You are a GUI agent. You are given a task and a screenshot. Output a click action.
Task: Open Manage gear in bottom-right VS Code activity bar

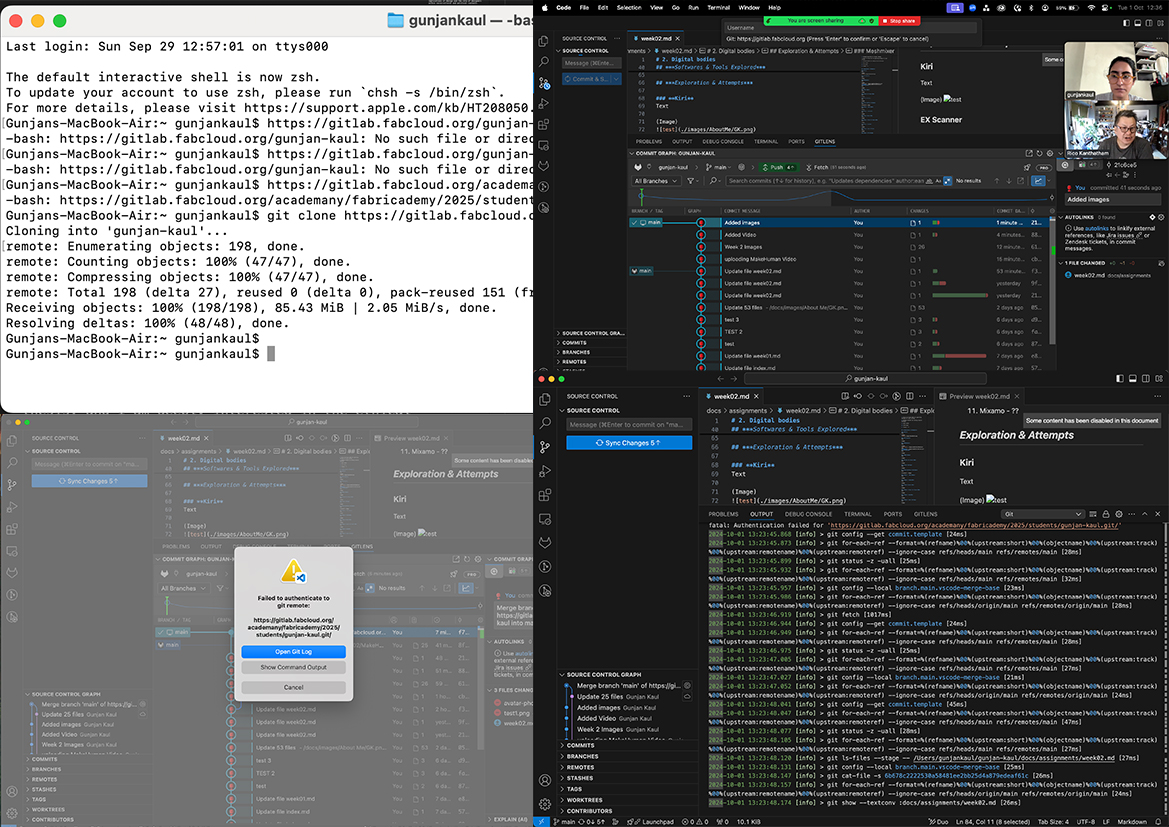pos(545,804)
